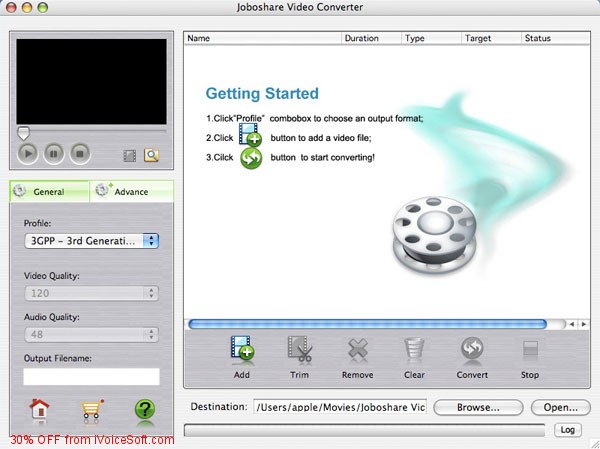Click the Duration column header
The image size is (600, 449).
[x=371, y=38]
